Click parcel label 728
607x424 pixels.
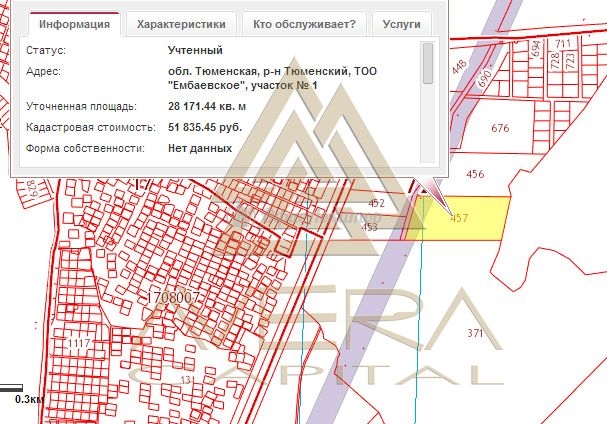pos(555,61)
